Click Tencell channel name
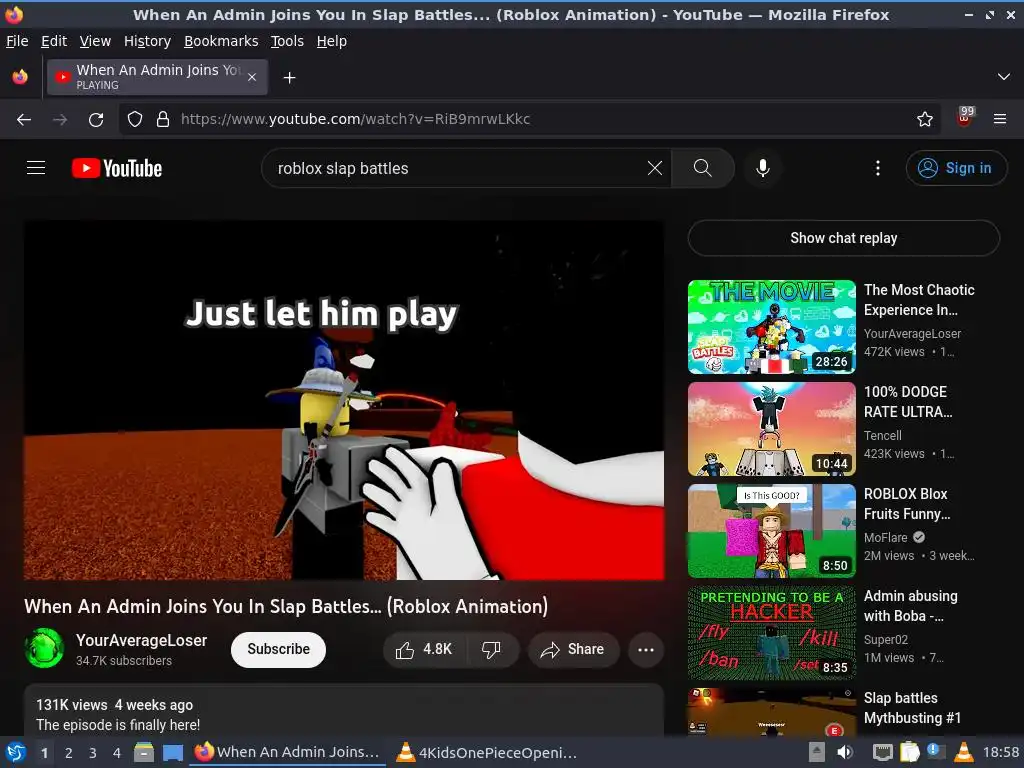This screenshot has width=1024, height=768. point(882,436)
